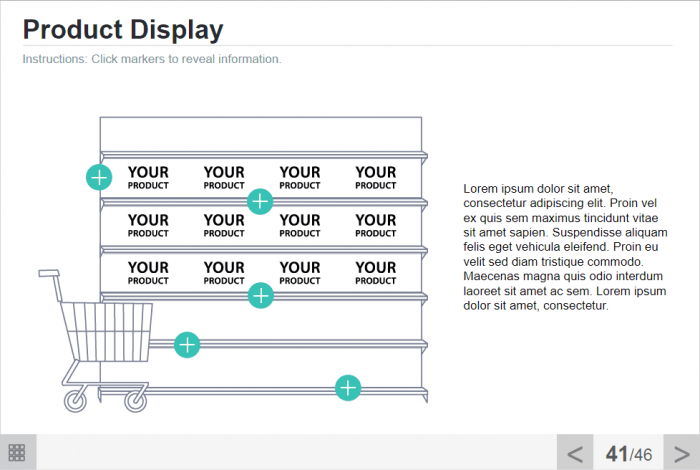The image size is (700, 470).
Task: Select first YOUR PRODUCT label in middle row
Action: pos(148,225)
